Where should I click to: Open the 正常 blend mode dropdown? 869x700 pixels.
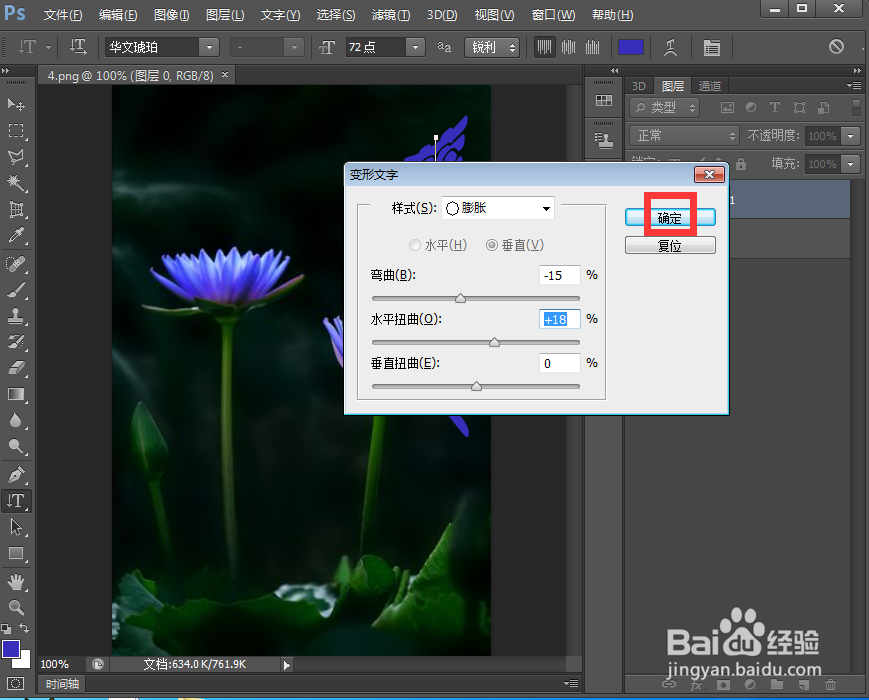coord(683,135)
